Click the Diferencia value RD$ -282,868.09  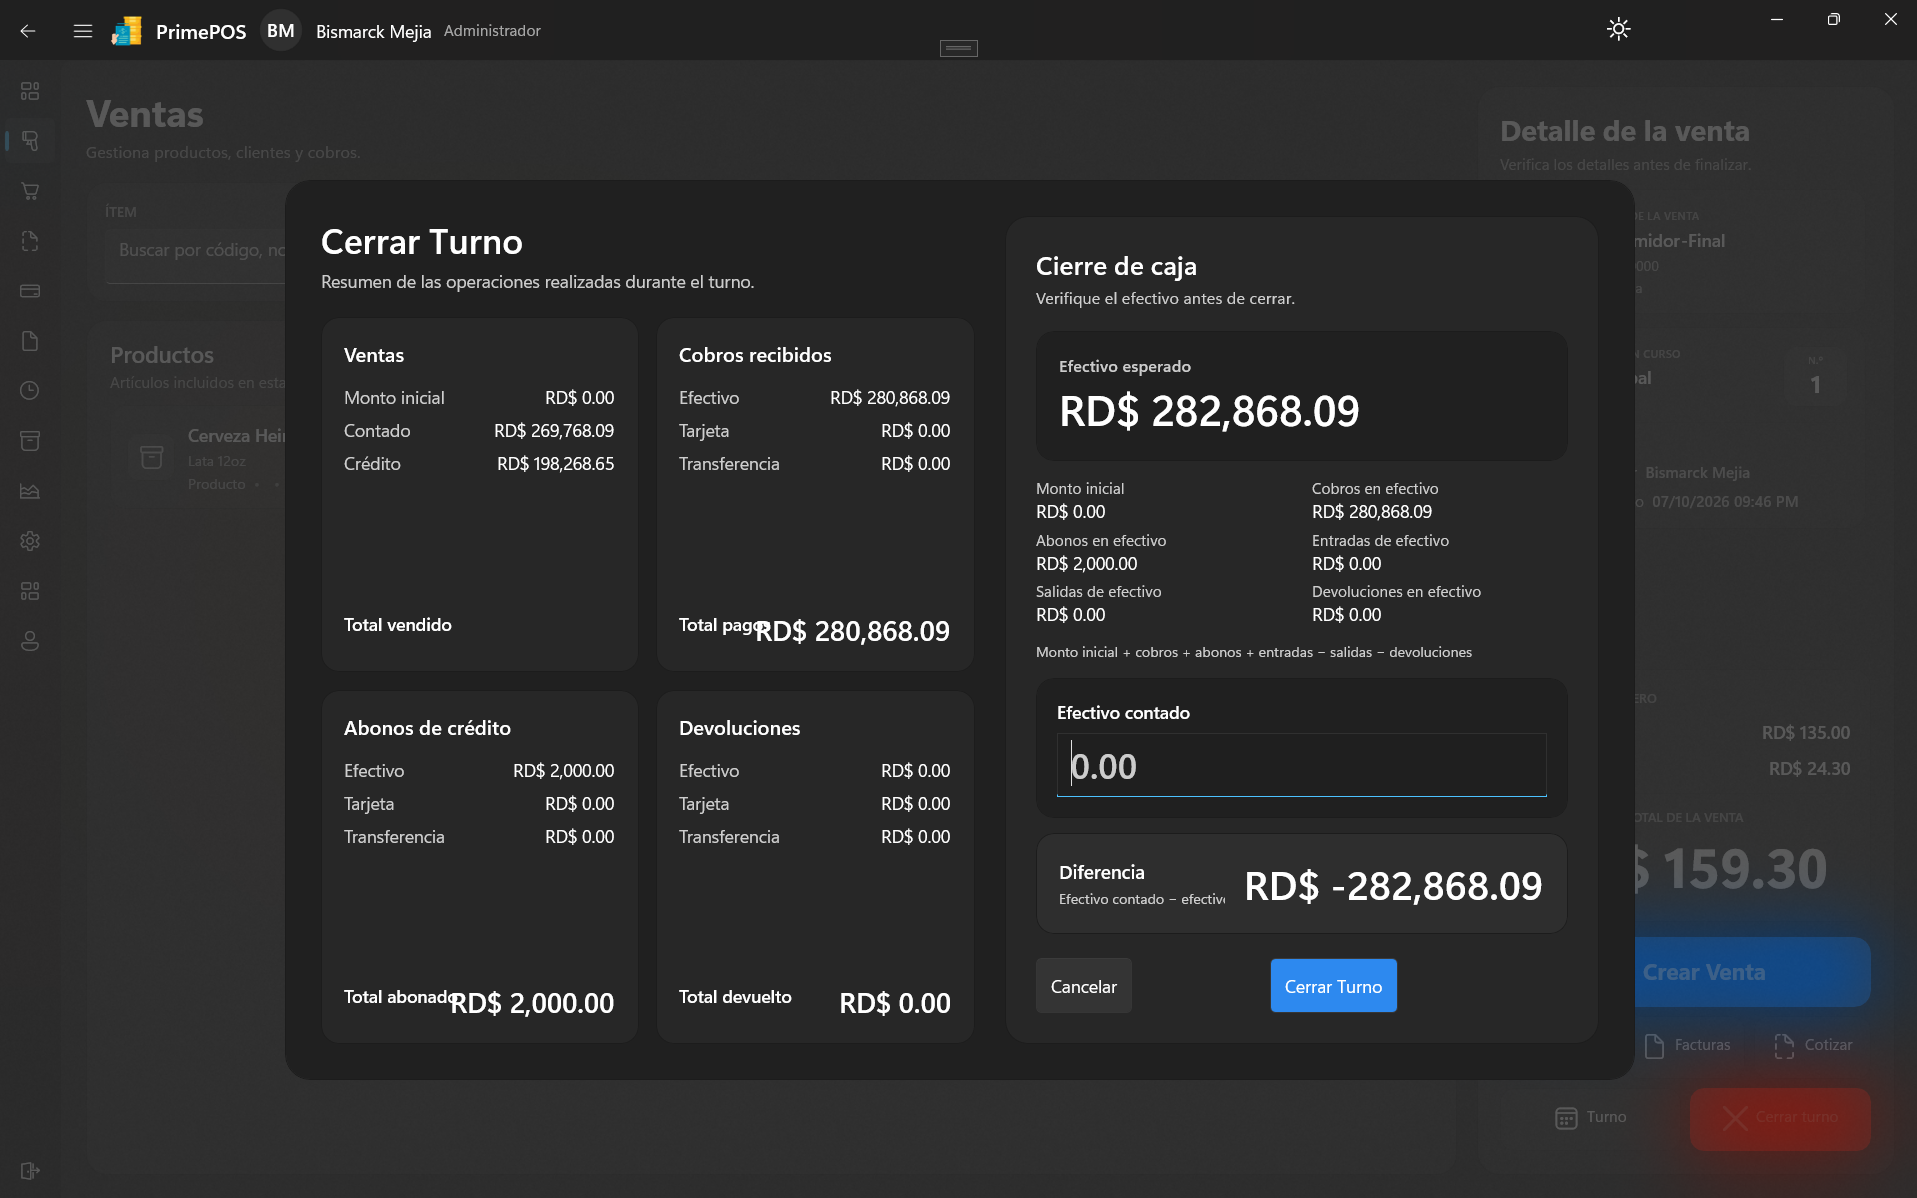tap(1393, 886)
